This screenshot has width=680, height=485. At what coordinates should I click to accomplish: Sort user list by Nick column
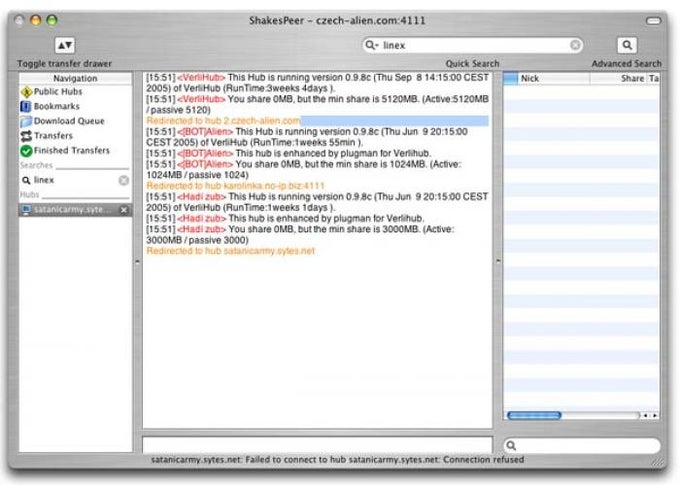554,79
